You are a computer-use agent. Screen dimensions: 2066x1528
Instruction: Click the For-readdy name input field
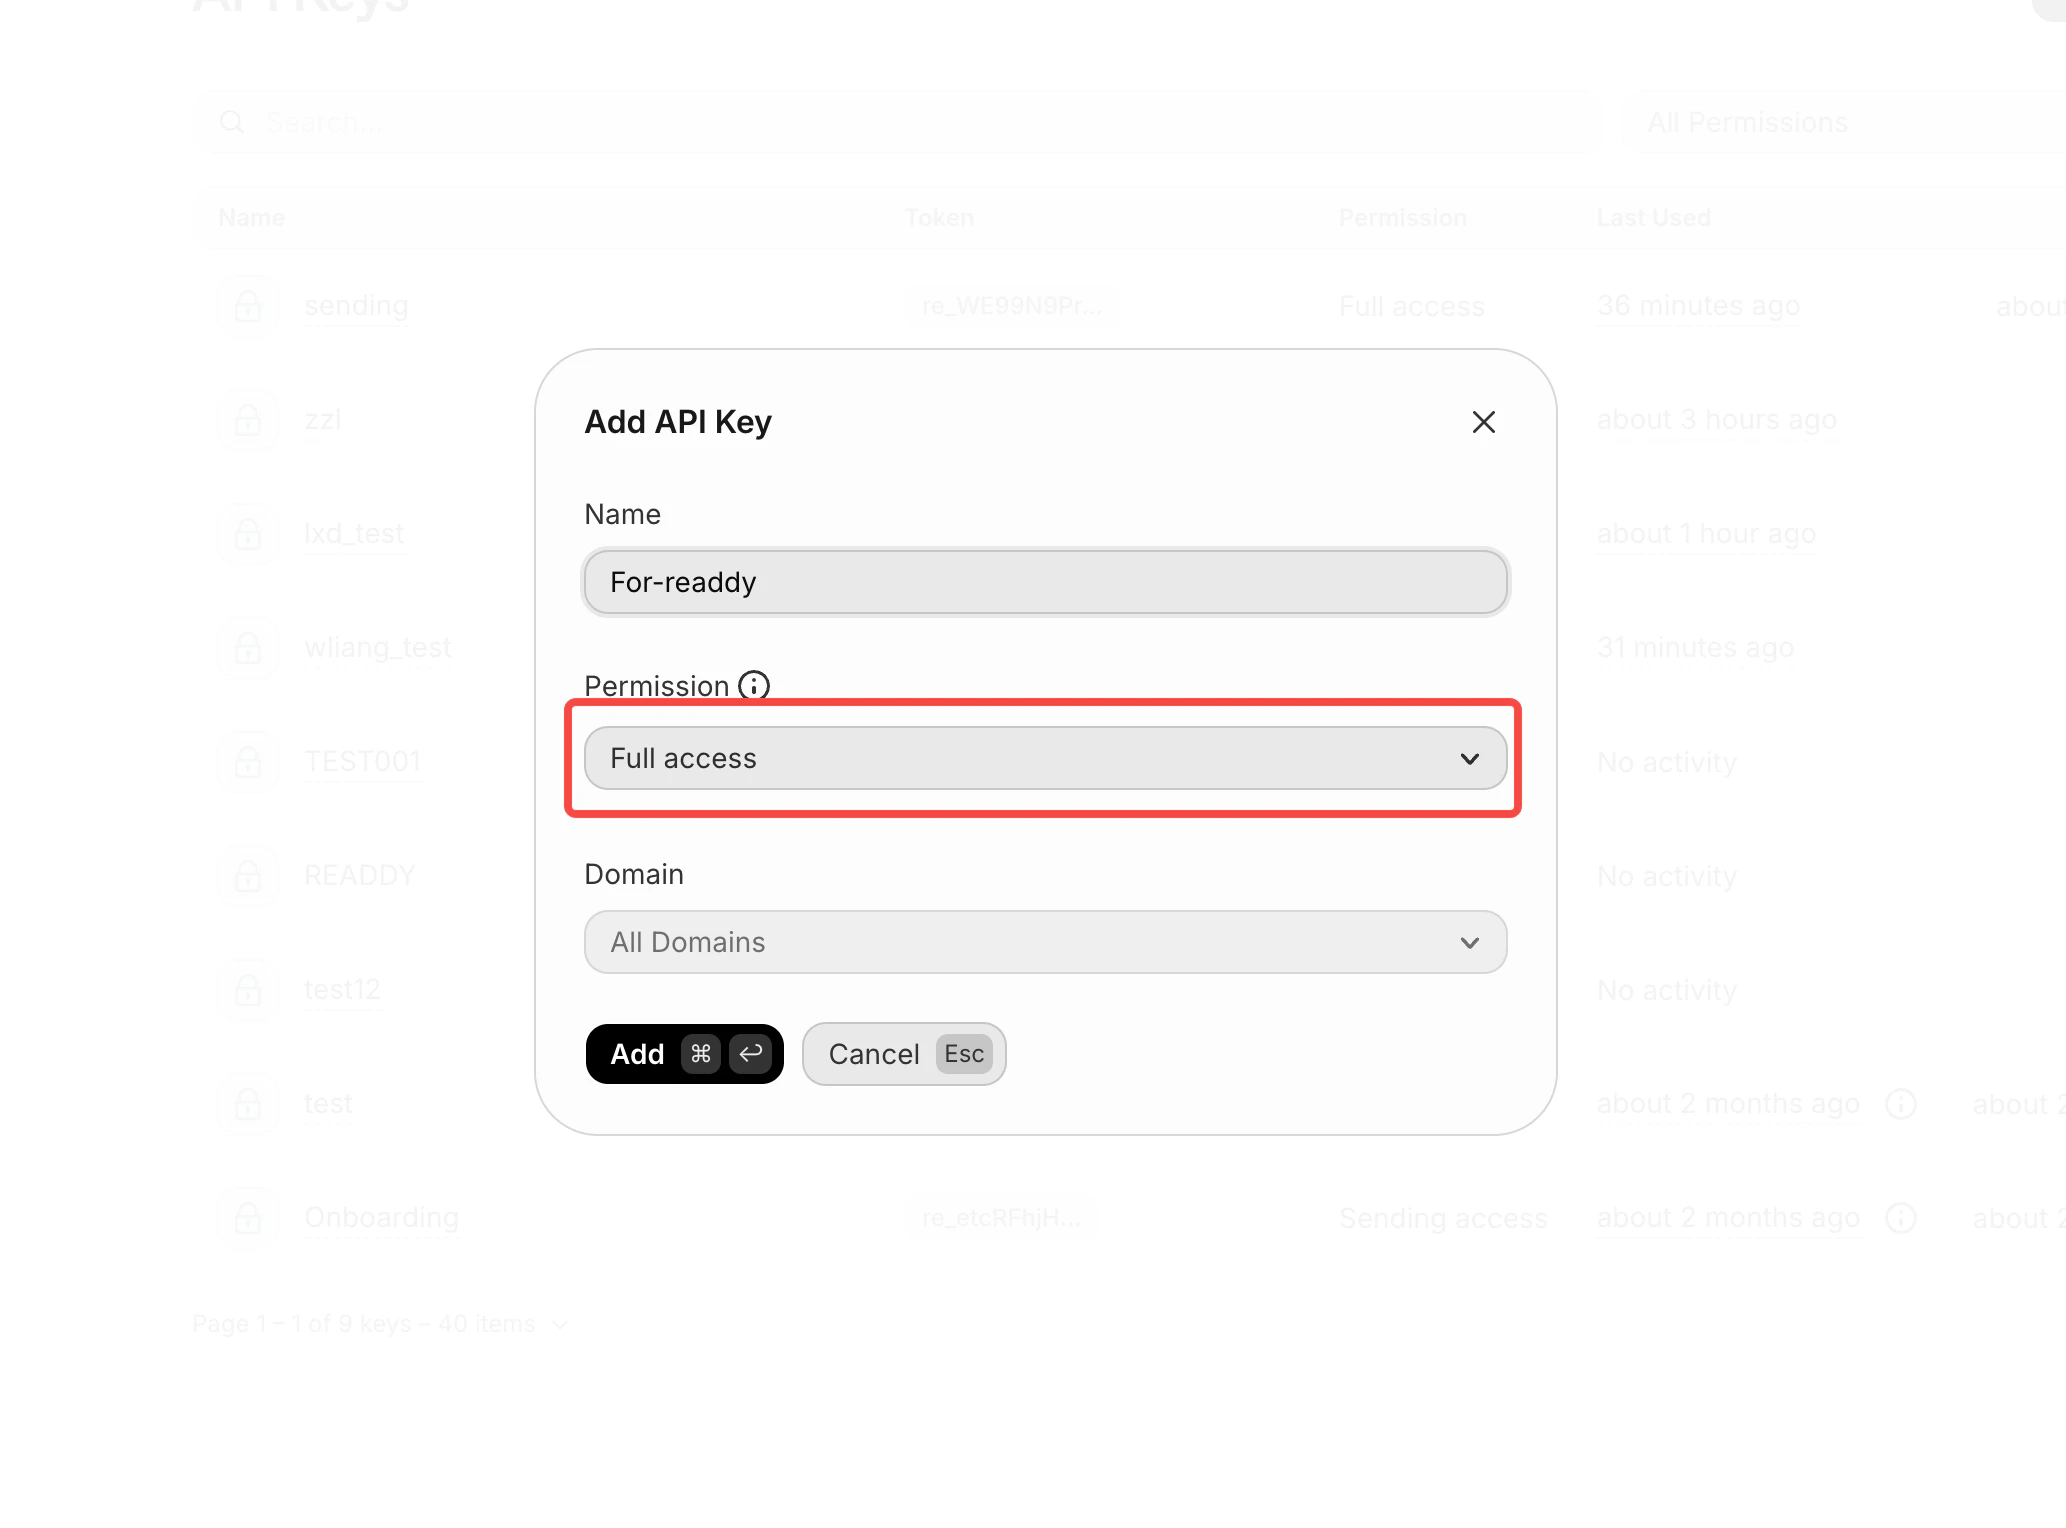point(1044,581)
